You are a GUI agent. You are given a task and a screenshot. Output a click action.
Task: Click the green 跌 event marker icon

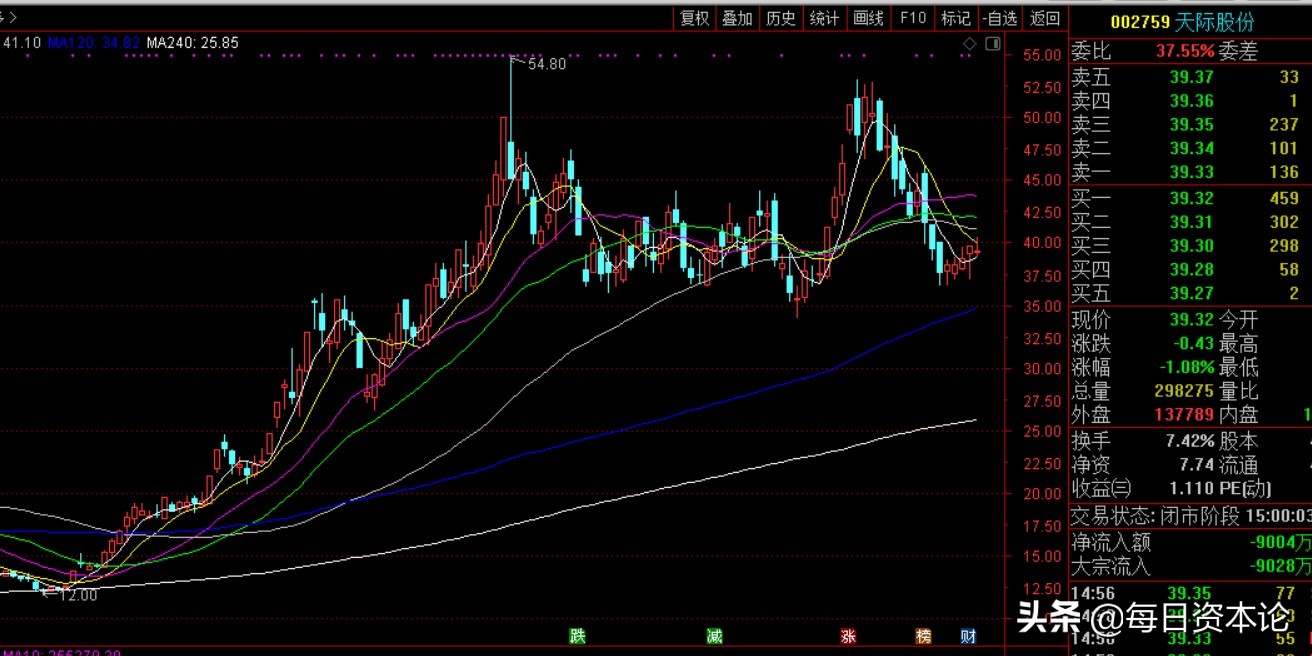pos(577,636)
